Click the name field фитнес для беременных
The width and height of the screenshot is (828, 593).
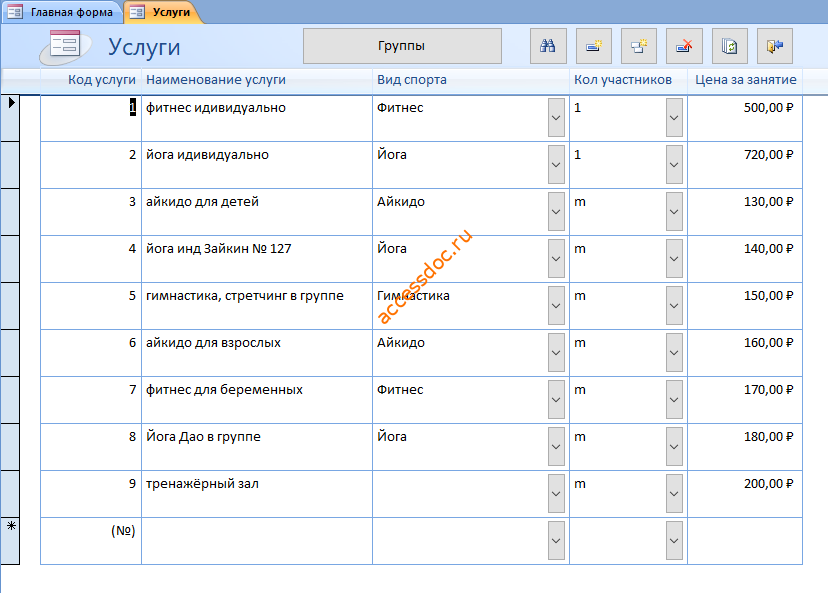(x=257, y=400)
